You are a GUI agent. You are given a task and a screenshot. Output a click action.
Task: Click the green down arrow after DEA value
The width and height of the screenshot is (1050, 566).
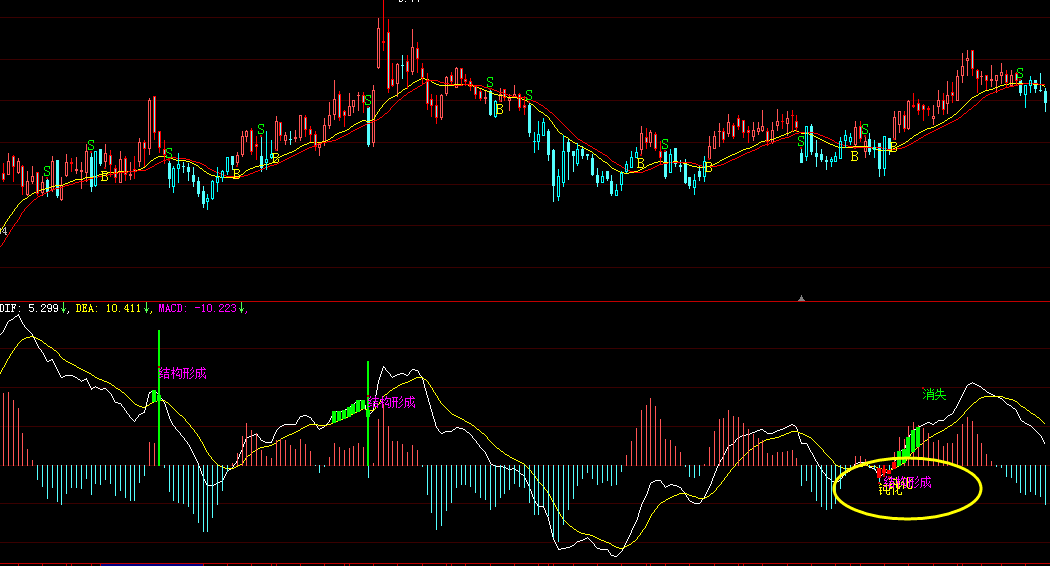(x=148, y=308)
